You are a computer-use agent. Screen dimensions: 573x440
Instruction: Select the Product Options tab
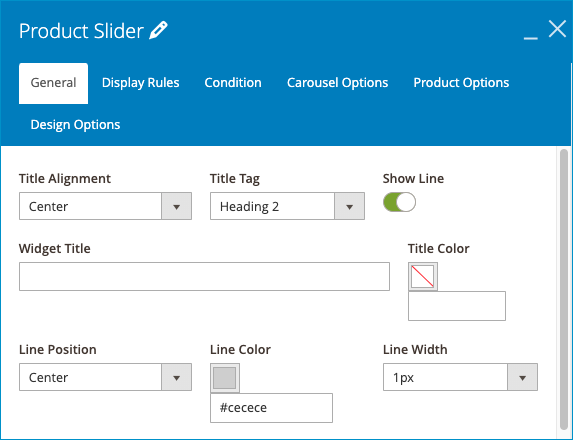point(461,83)
